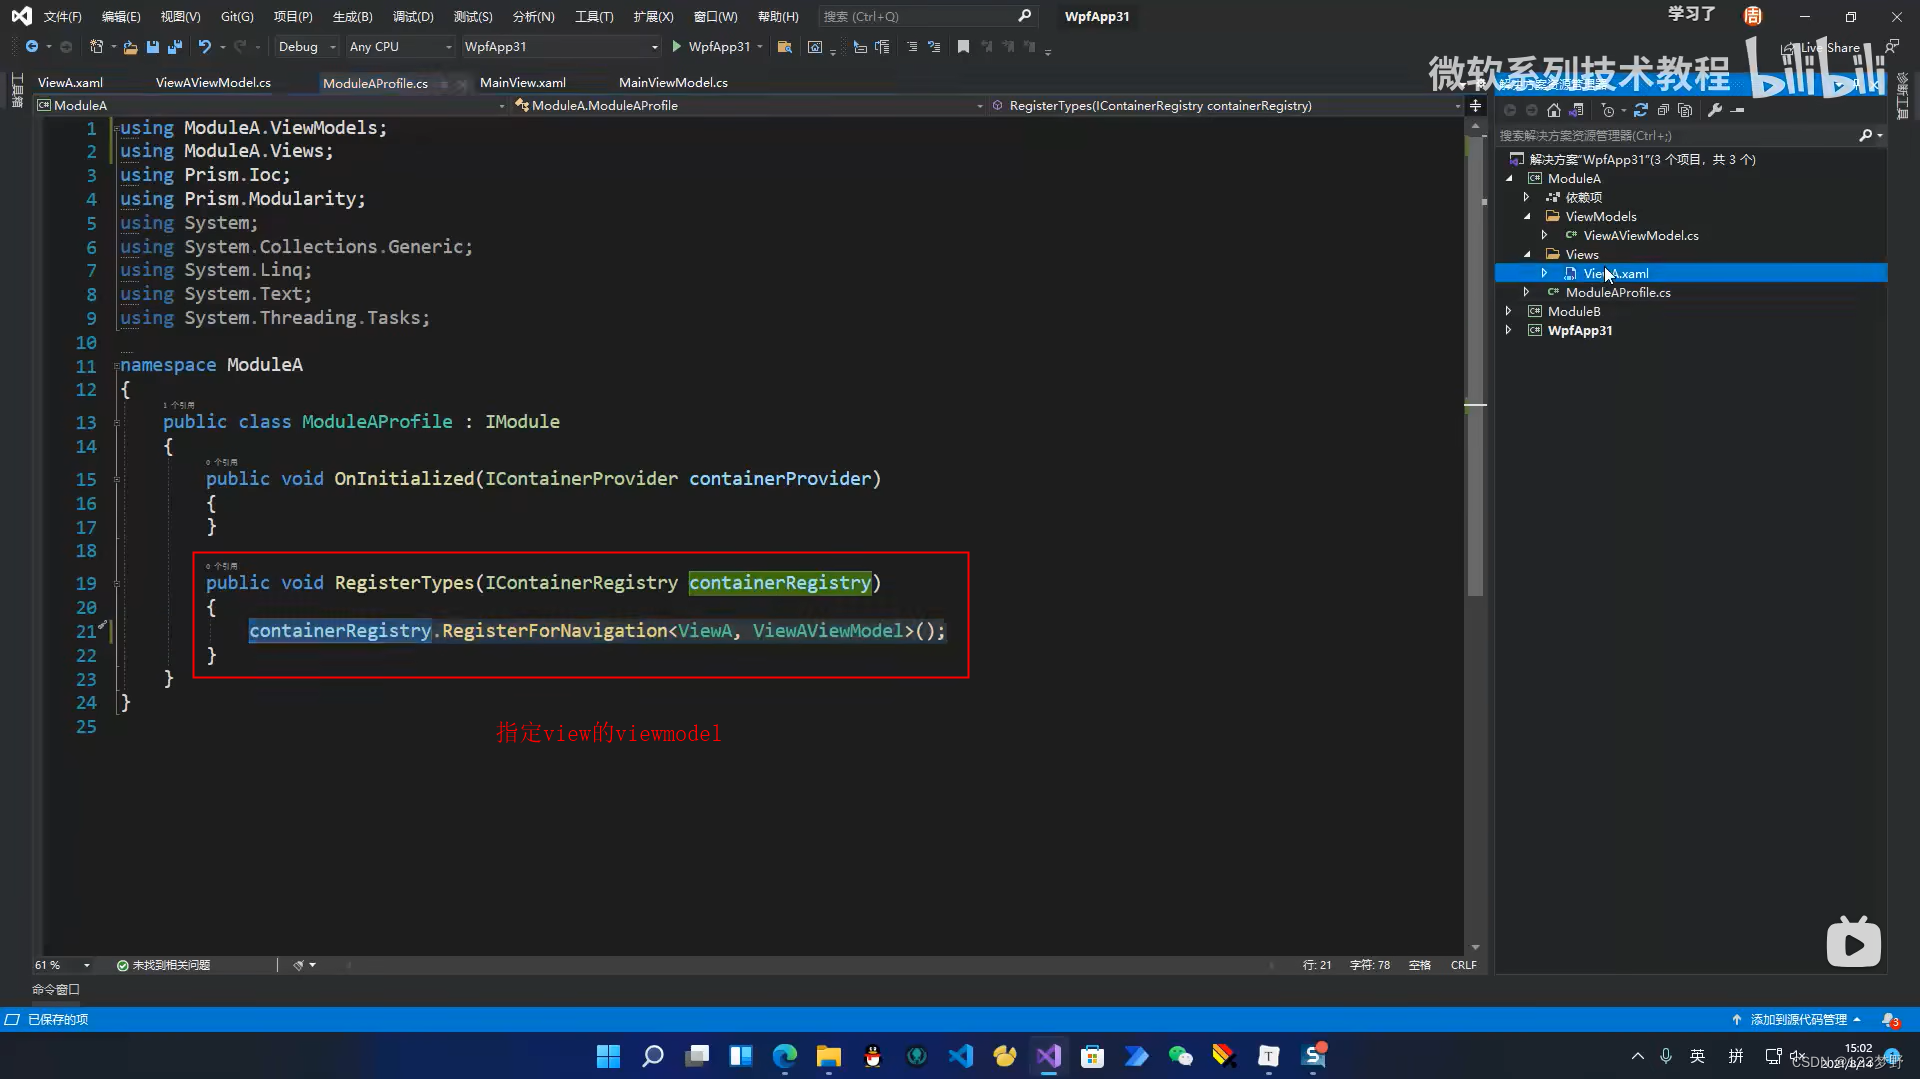Open the 调试(D) menu

click(x=413, y=16)
